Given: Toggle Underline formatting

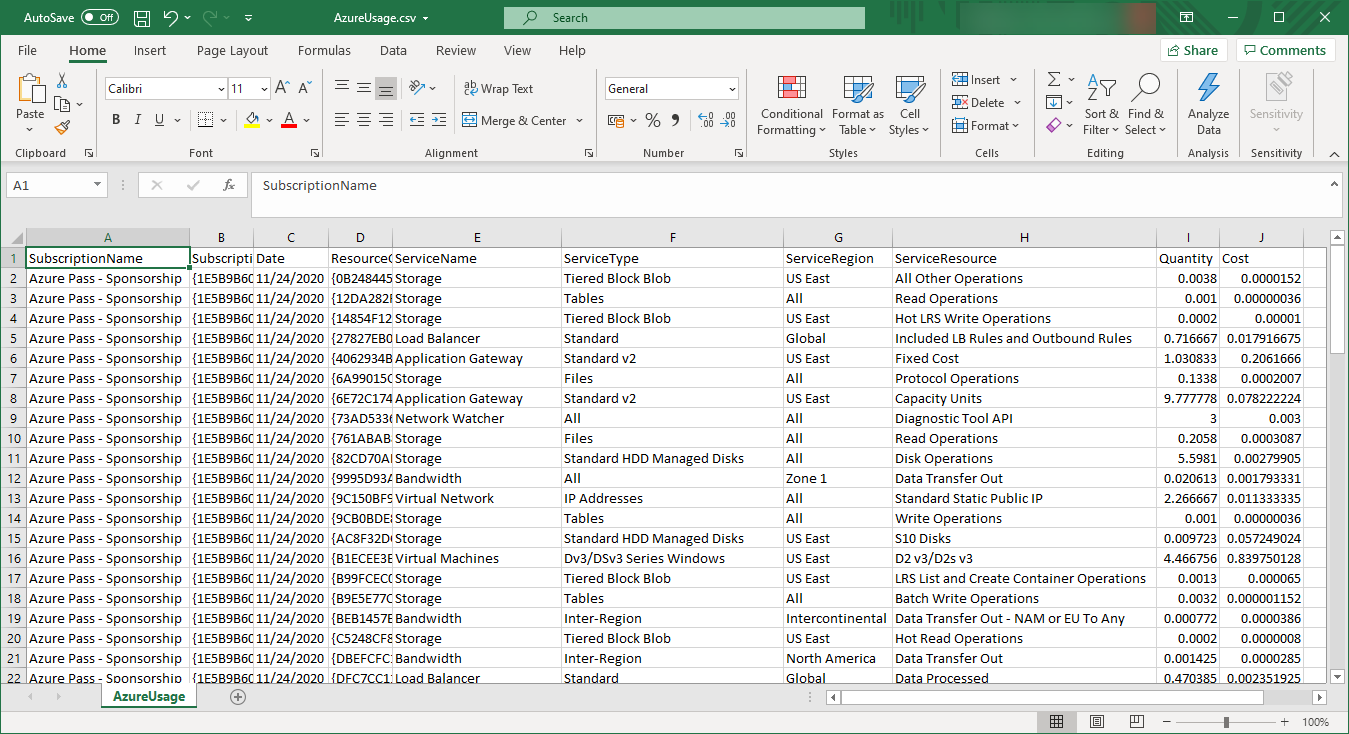Looking at the screenshot, I should (160, 120).
